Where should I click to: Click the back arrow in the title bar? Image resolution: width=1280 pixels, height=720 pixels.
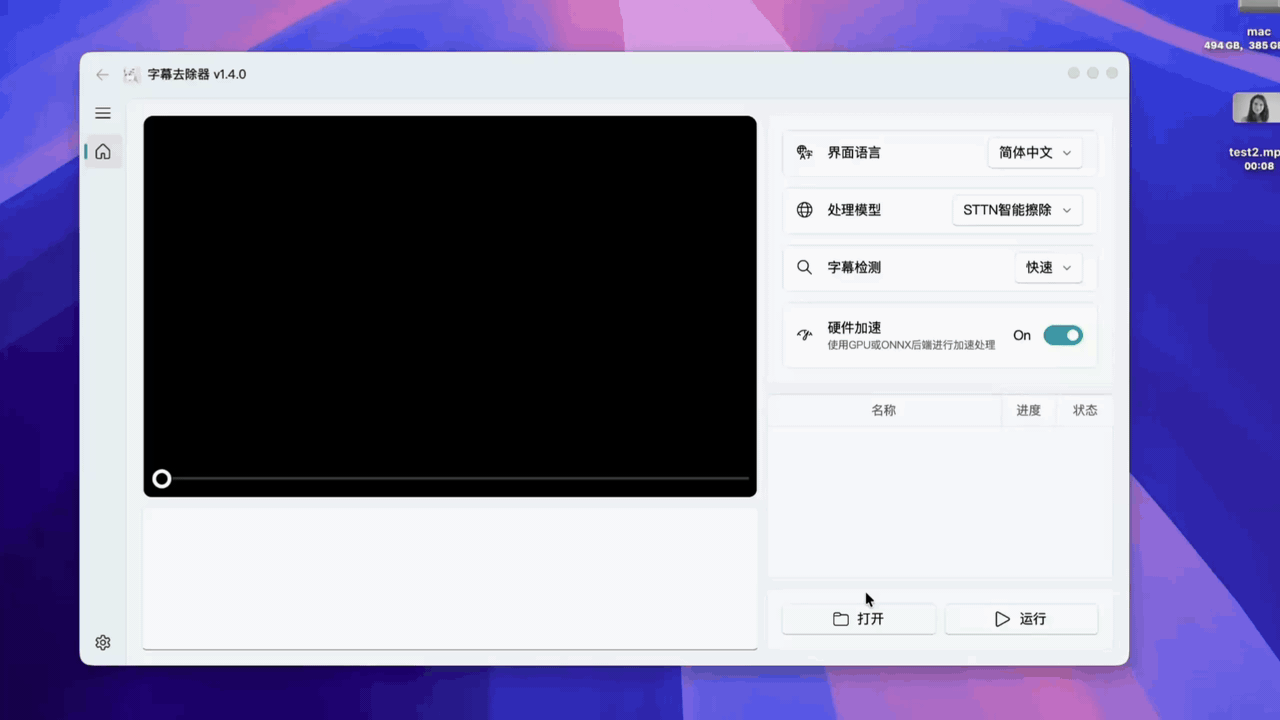click(102, 74)
